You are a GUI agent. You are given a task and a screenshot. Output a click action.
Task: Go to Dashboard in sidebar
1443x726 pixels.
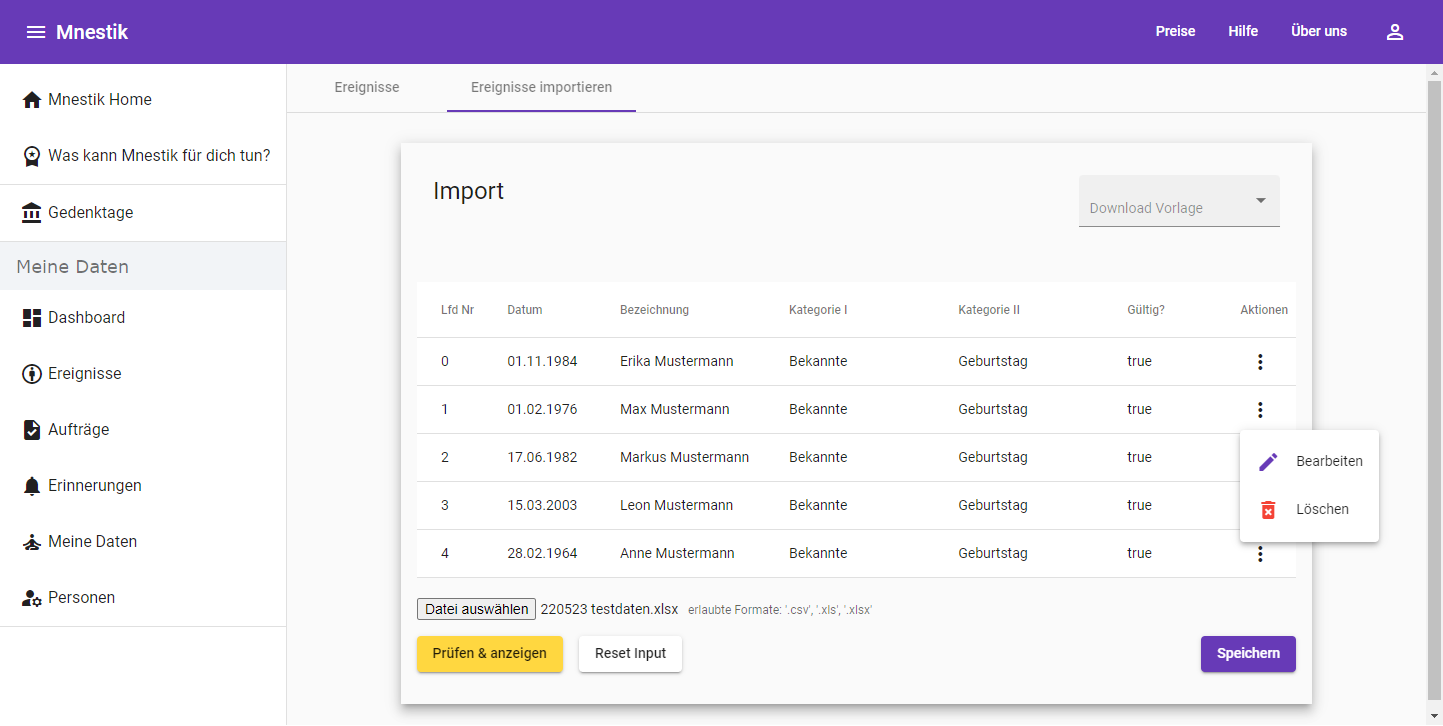click(86, 318)
